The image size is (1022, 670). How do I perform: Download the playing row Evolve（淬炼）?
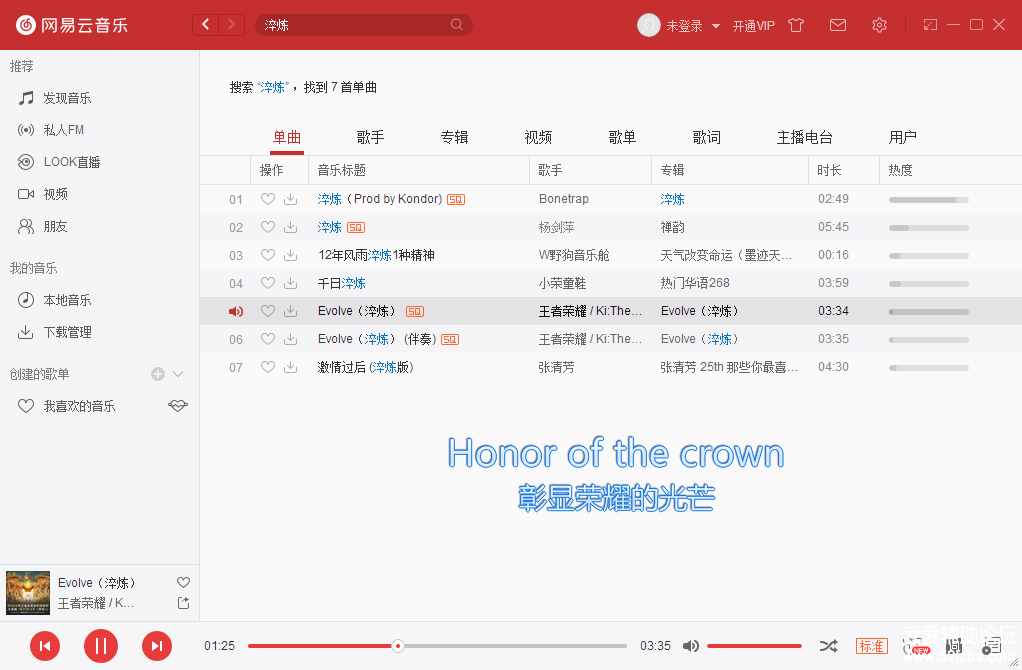tap(291, 312)
